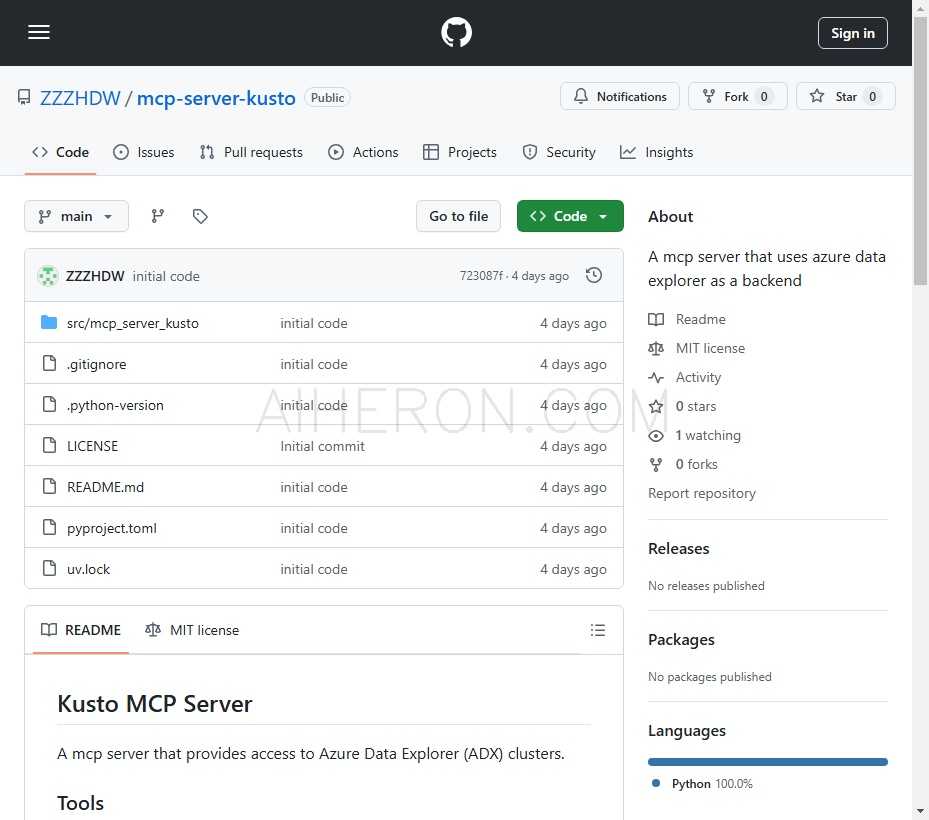View the Security tab

(x=559, y=152)
